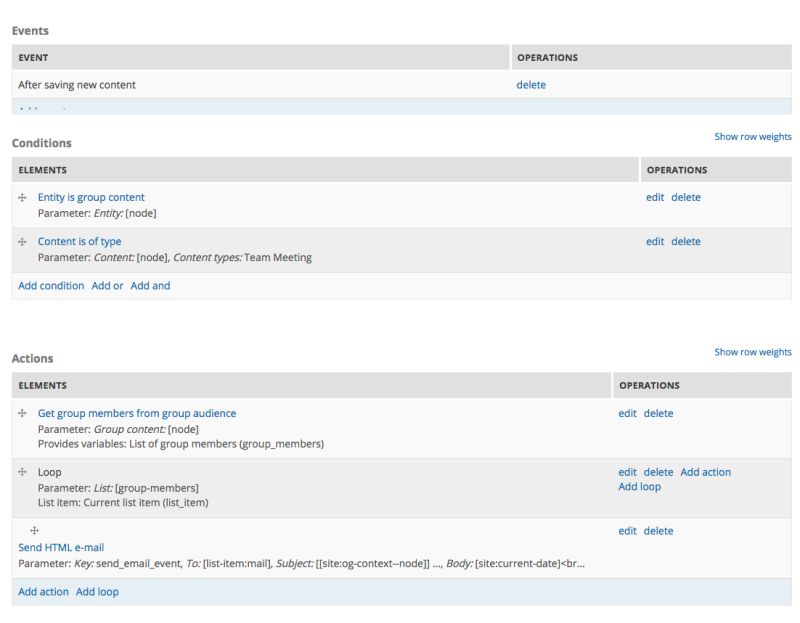Edit the Content is of type condition
Screen dimensions: 800x623
(x=655, y=241)
